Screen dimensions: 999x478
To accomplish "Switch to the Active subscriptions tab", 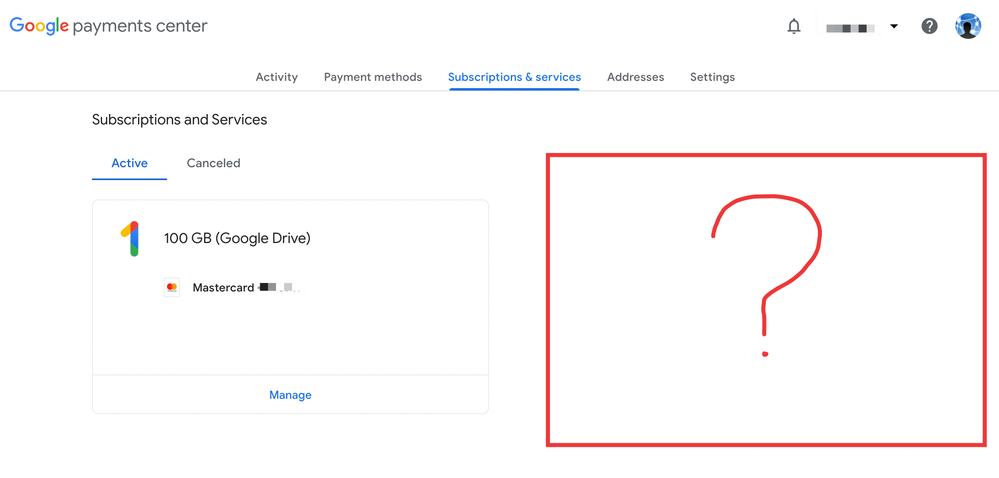I will tap(129, 163).
